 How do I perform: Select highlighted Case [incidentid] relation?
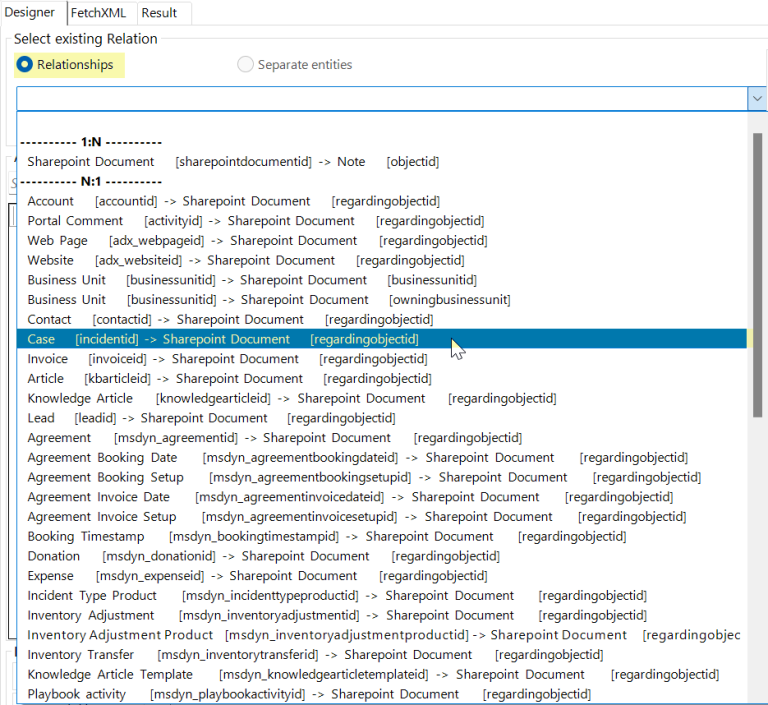[382, 339]
